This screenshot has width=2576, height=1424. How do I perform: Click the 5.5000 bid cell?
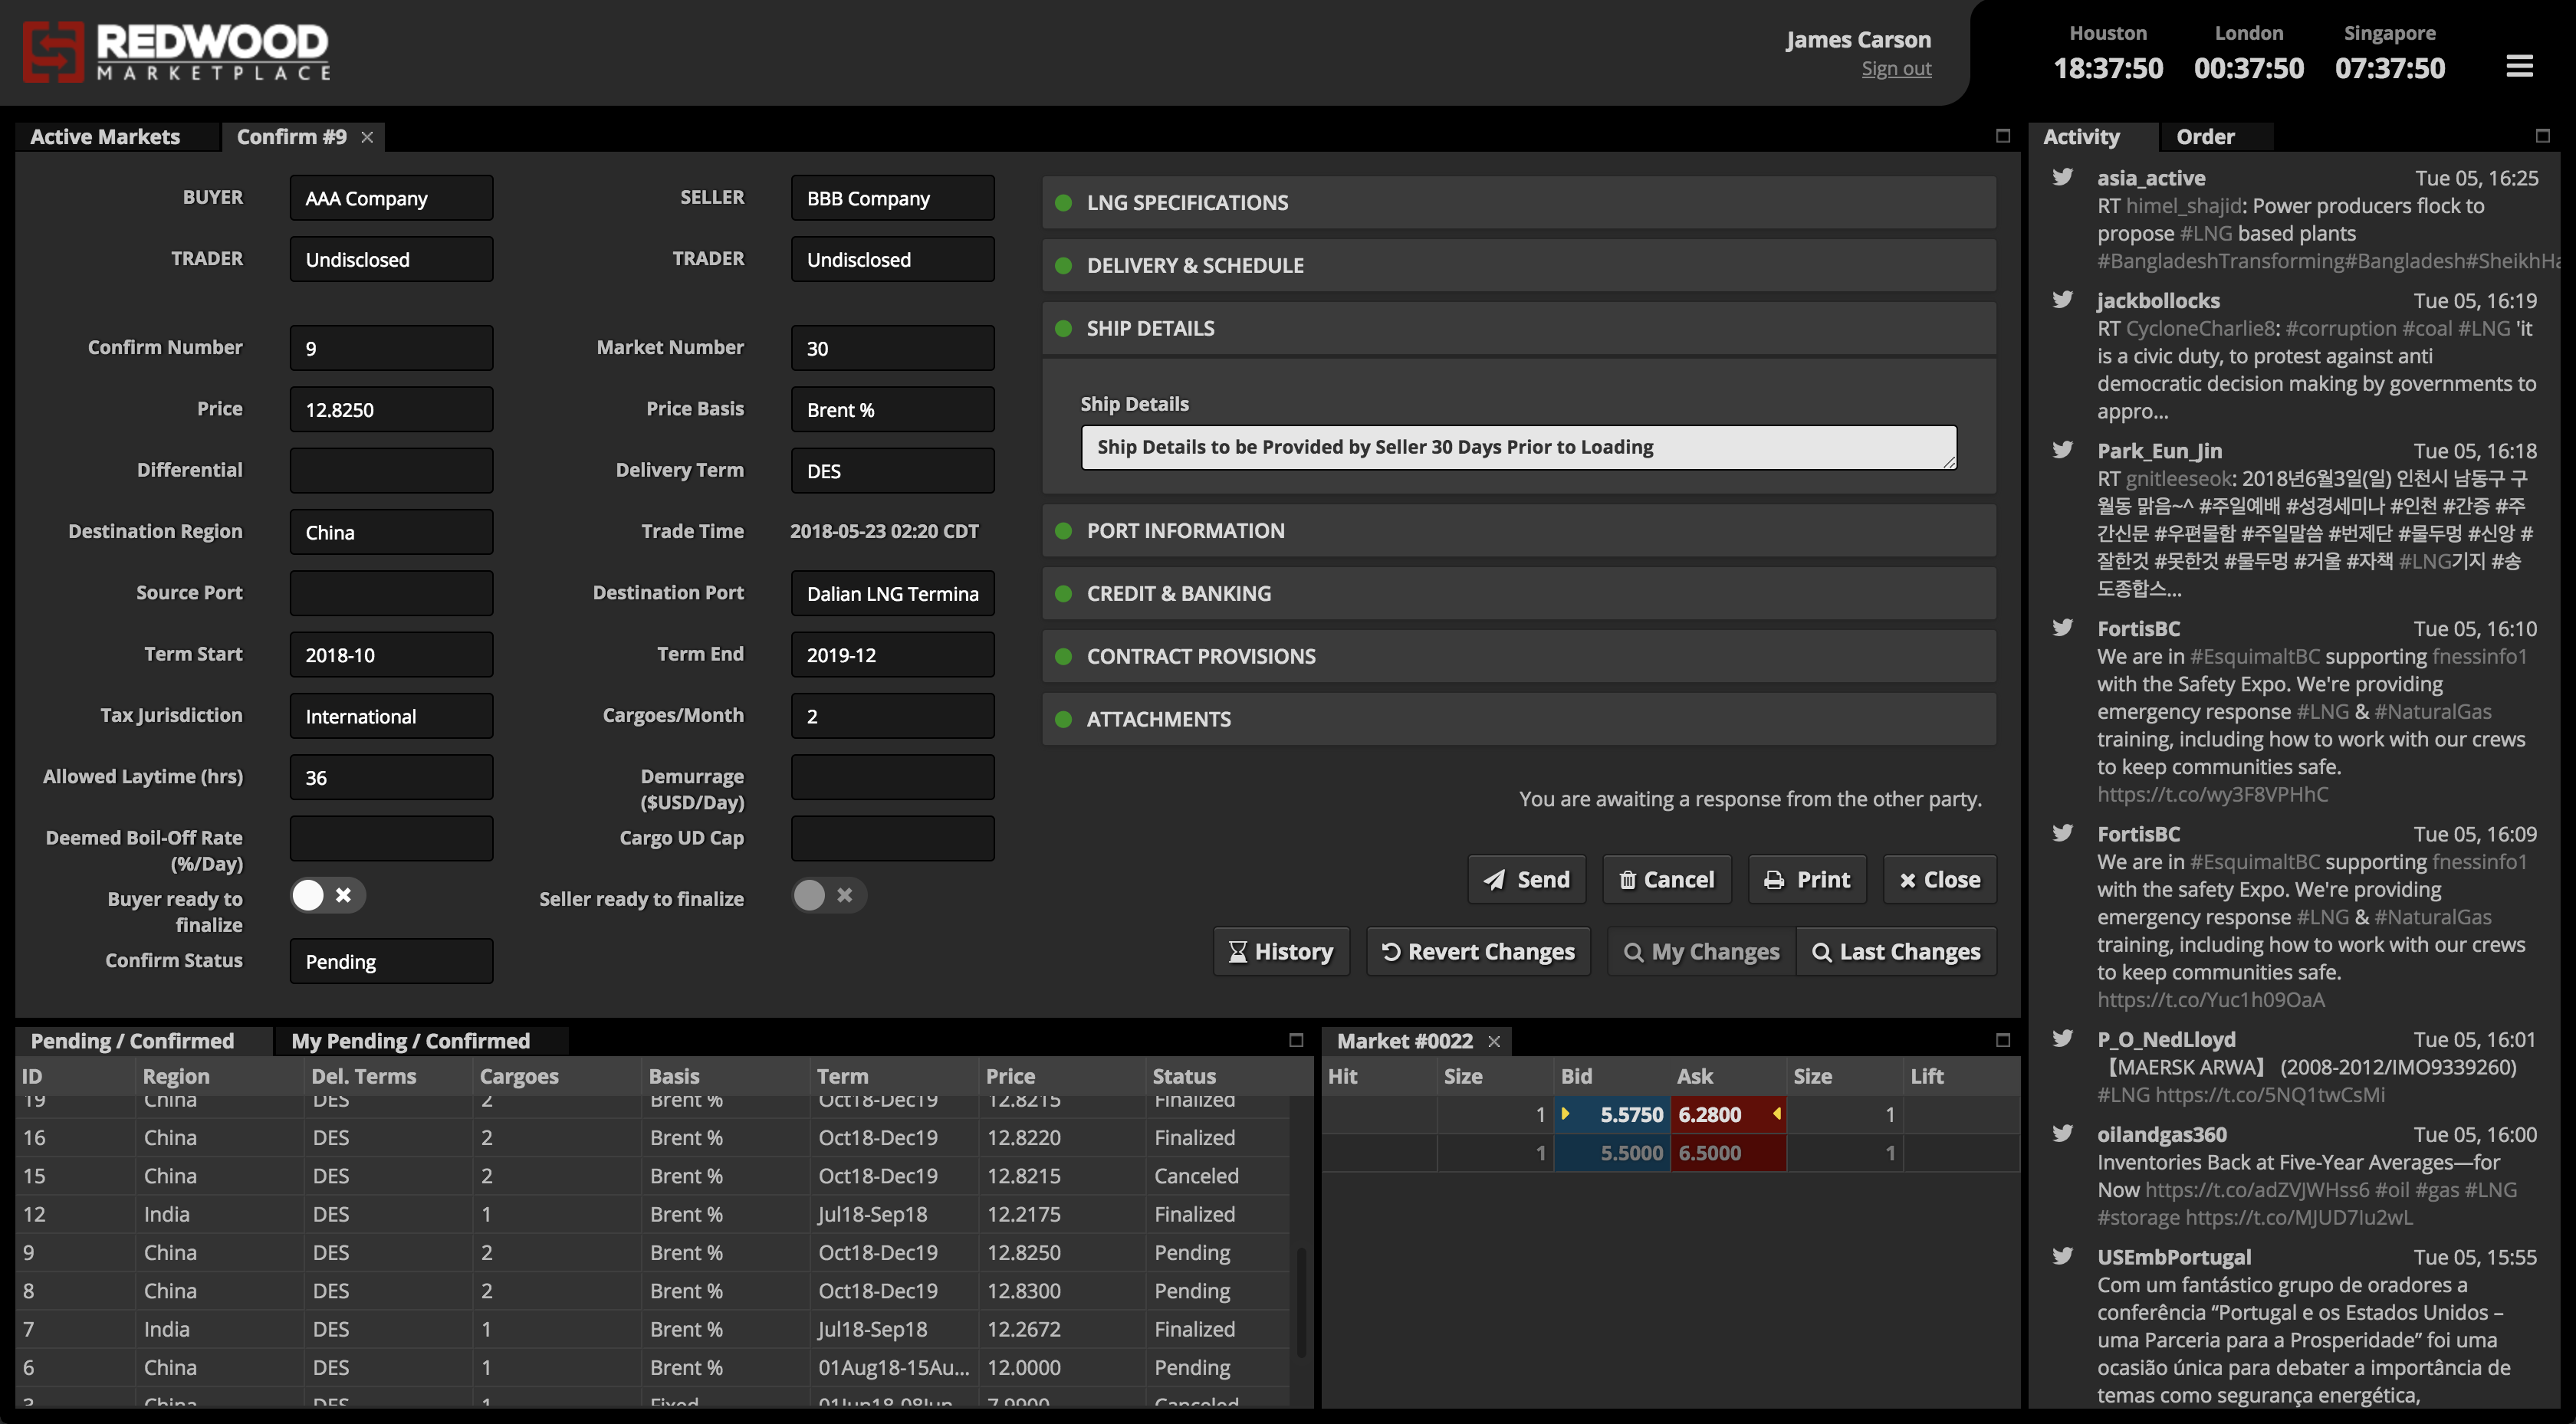tap(1612, 1153)
